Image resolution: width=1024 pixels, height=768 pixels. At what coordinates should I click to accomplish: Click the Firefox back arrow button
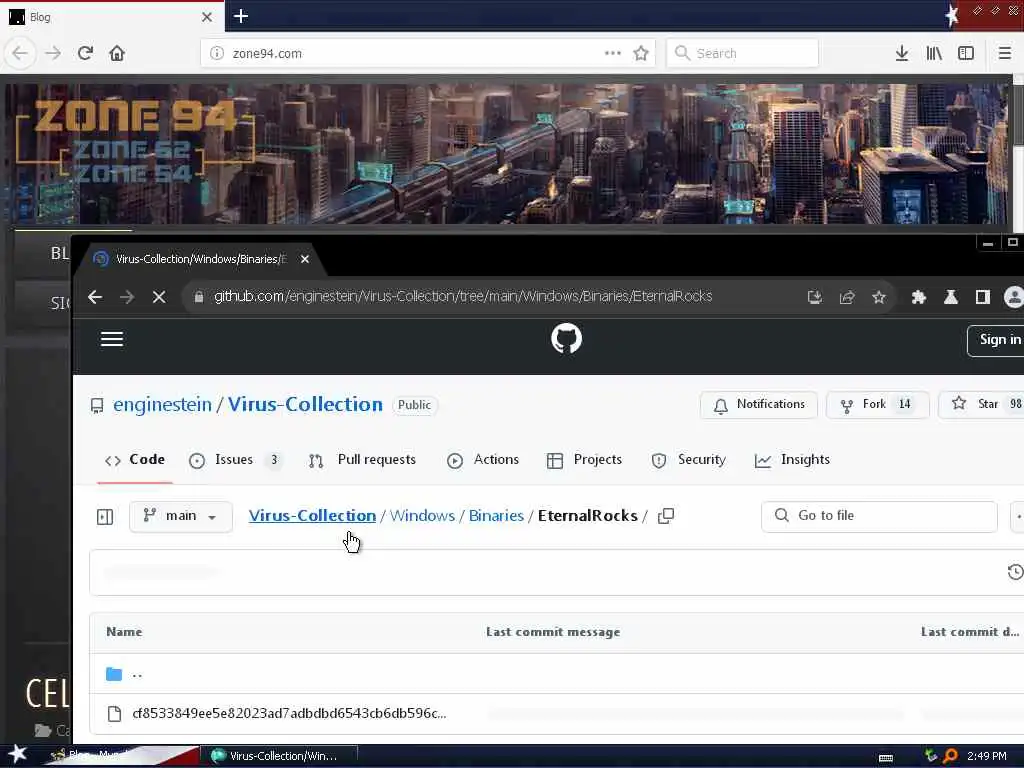pyautogui.click(x=20, y=53)
